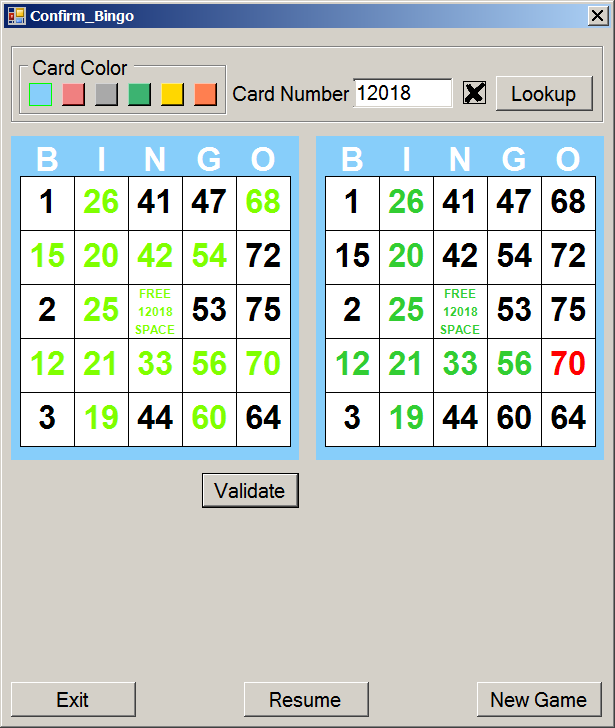Click green 42 on the left card
Viewport: 615px width, 728px height.
point(155,257)
